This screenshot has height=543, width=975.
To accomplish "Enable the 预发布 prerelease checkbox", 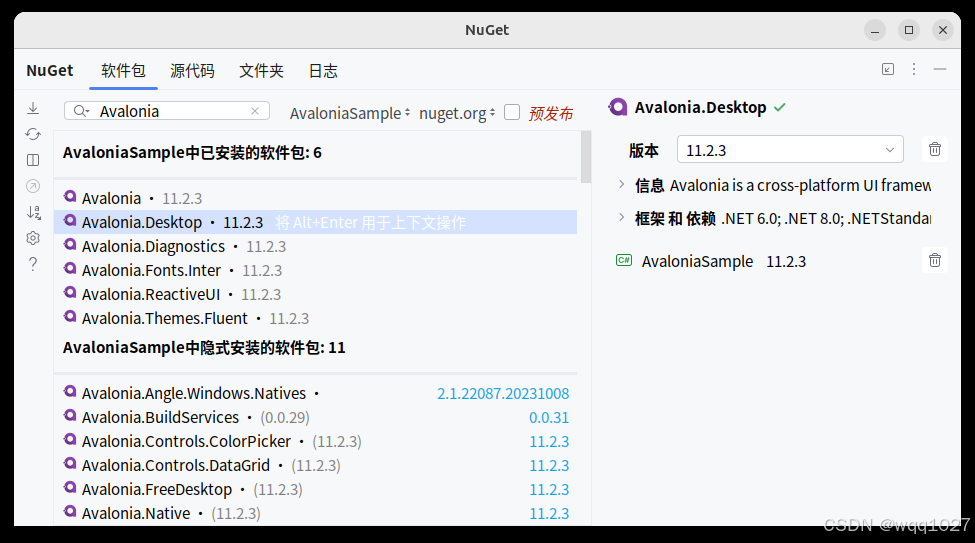I will pos(512,113).
